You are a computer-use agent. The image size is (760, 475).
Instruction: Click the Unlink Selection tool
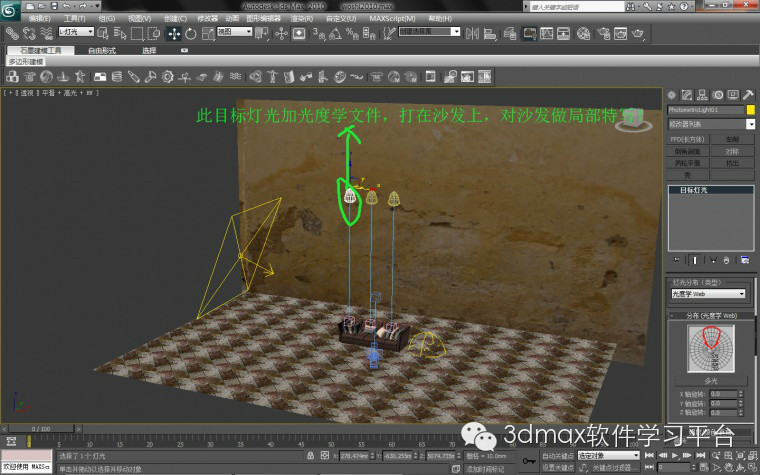tap(29, 33)
